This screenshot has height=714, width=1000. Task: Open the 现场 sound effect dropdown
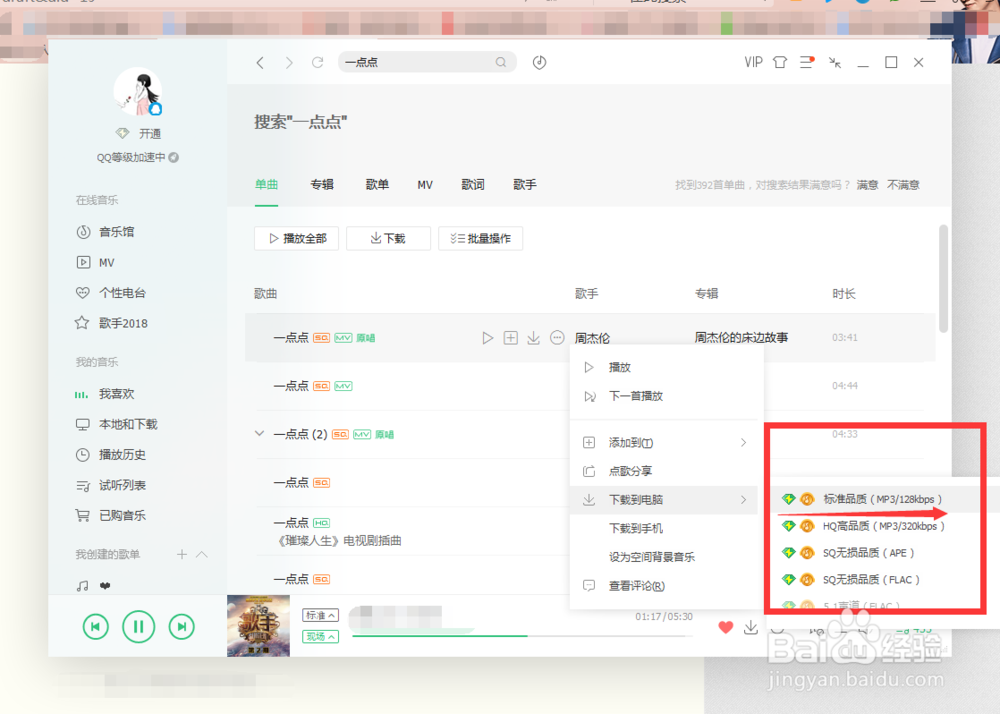320,636
